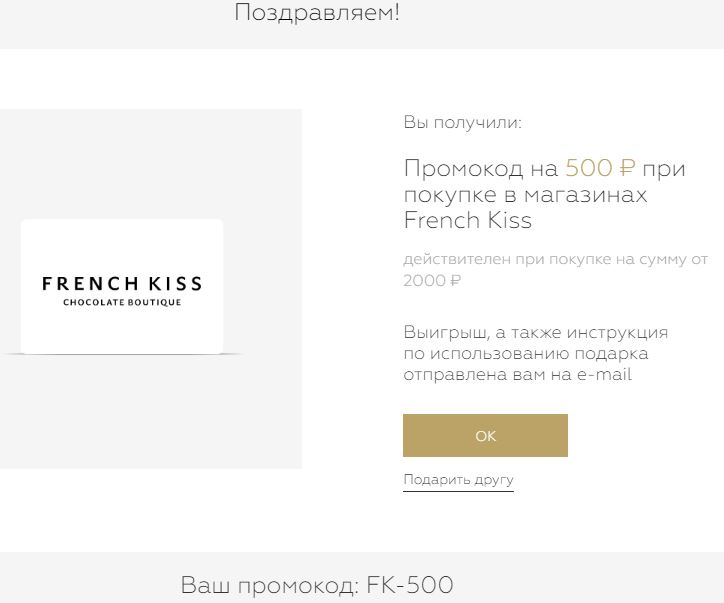This screenshot has width=724, height=603.
Task: Open the "Подарить другу" link
Action: tap(458, 480)
